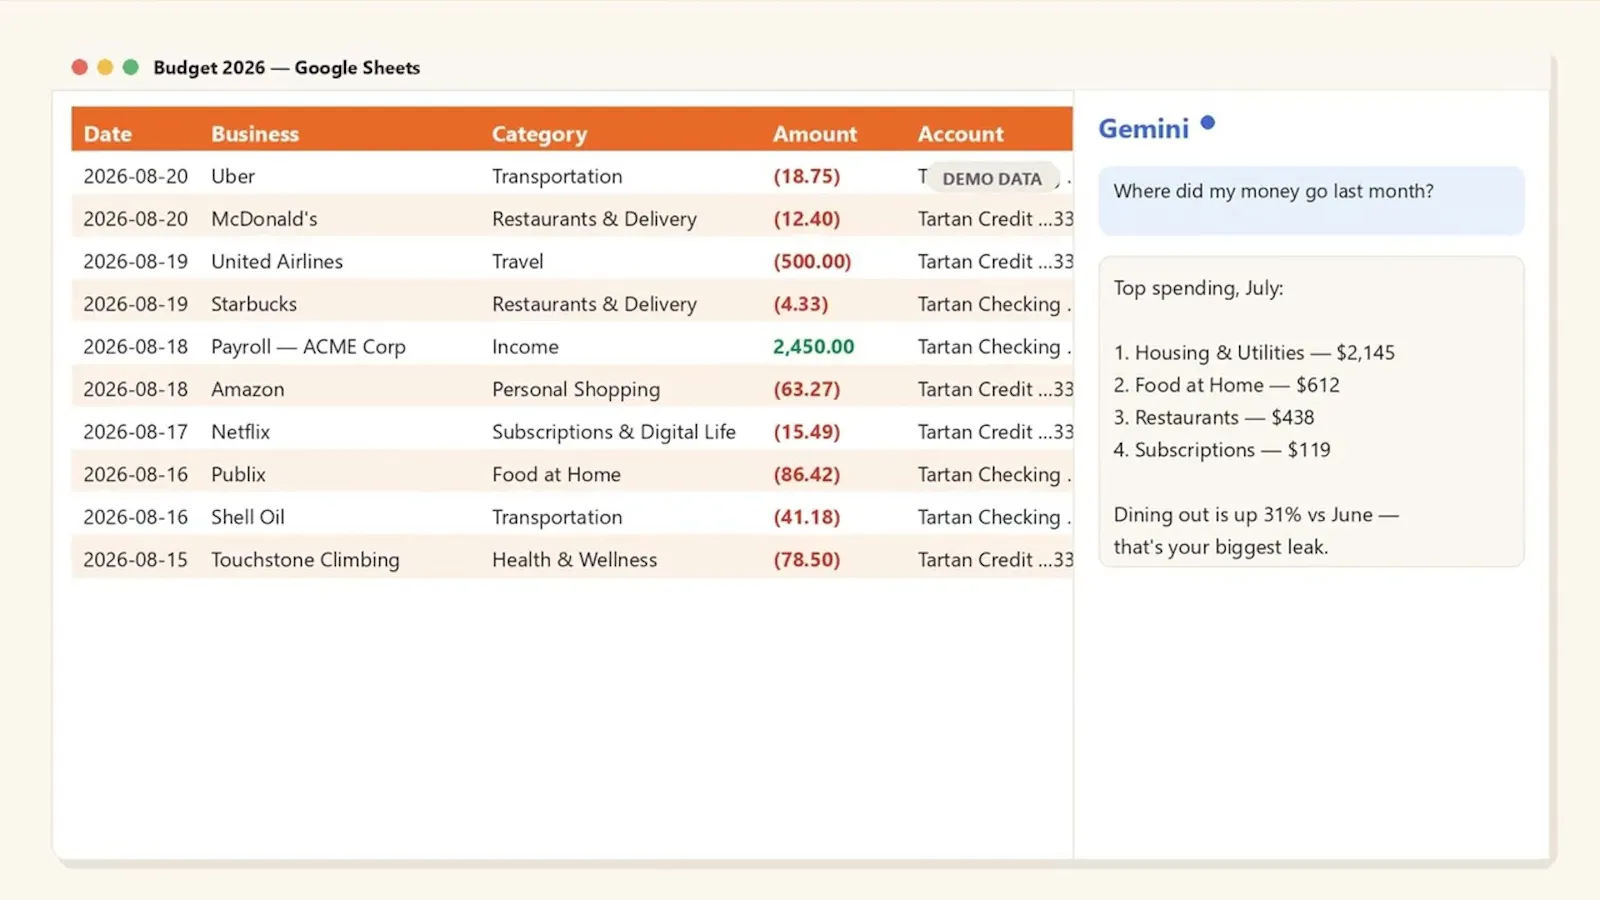Click Transportation category in the Shell Oil row
This screenshot has height=900, width=1600.
tap(557, 517)
